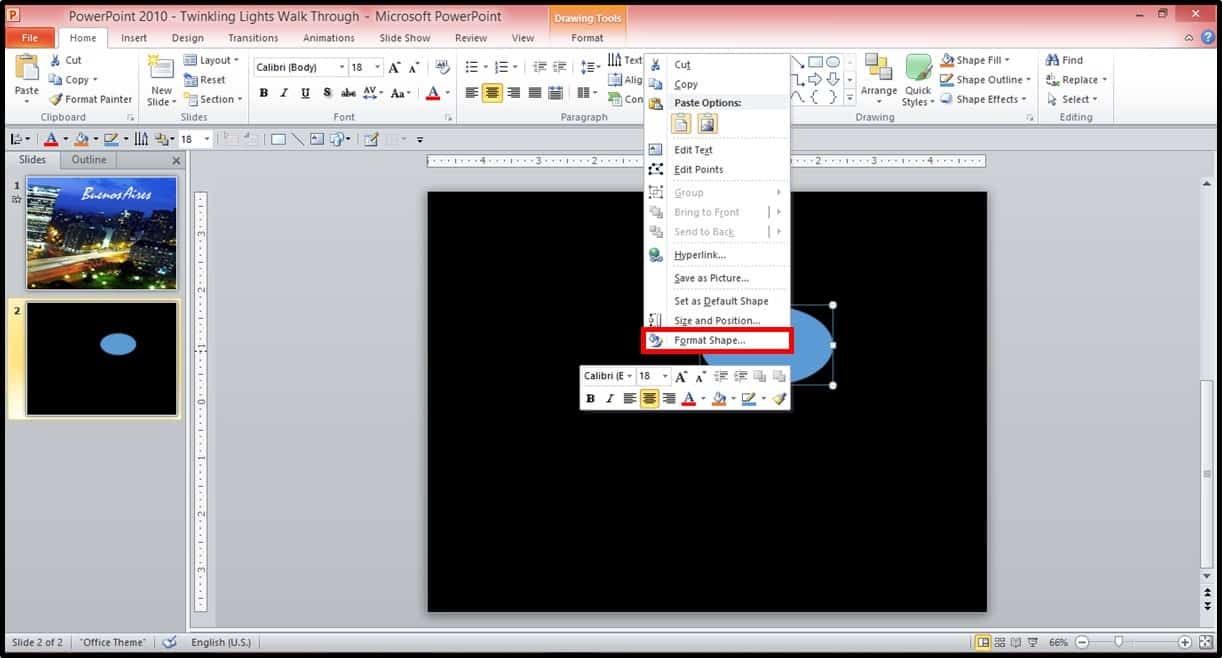Toggle Underline in ribbon Font group
Image resolution: width=1222 pixels, height=658 pixels.
(305, 93)
